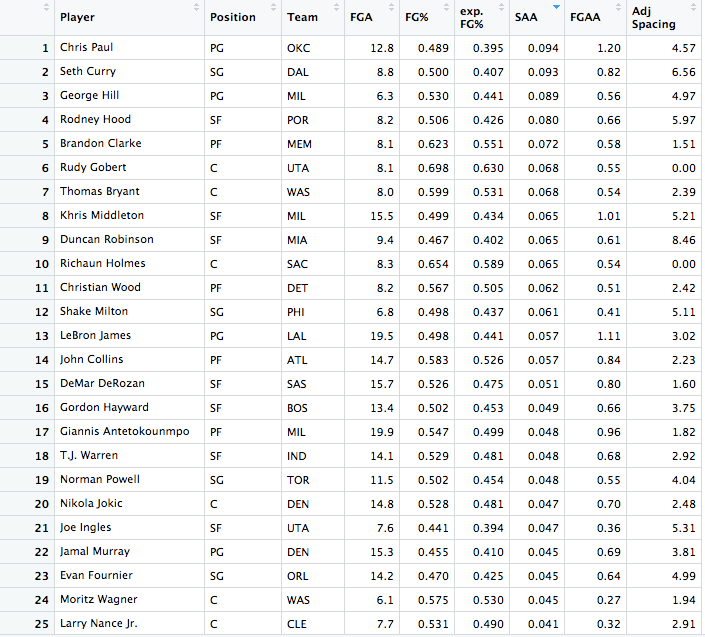Select row number 25 in the index column
Viewport: 705px width, 637px height.
coord(43,624)
